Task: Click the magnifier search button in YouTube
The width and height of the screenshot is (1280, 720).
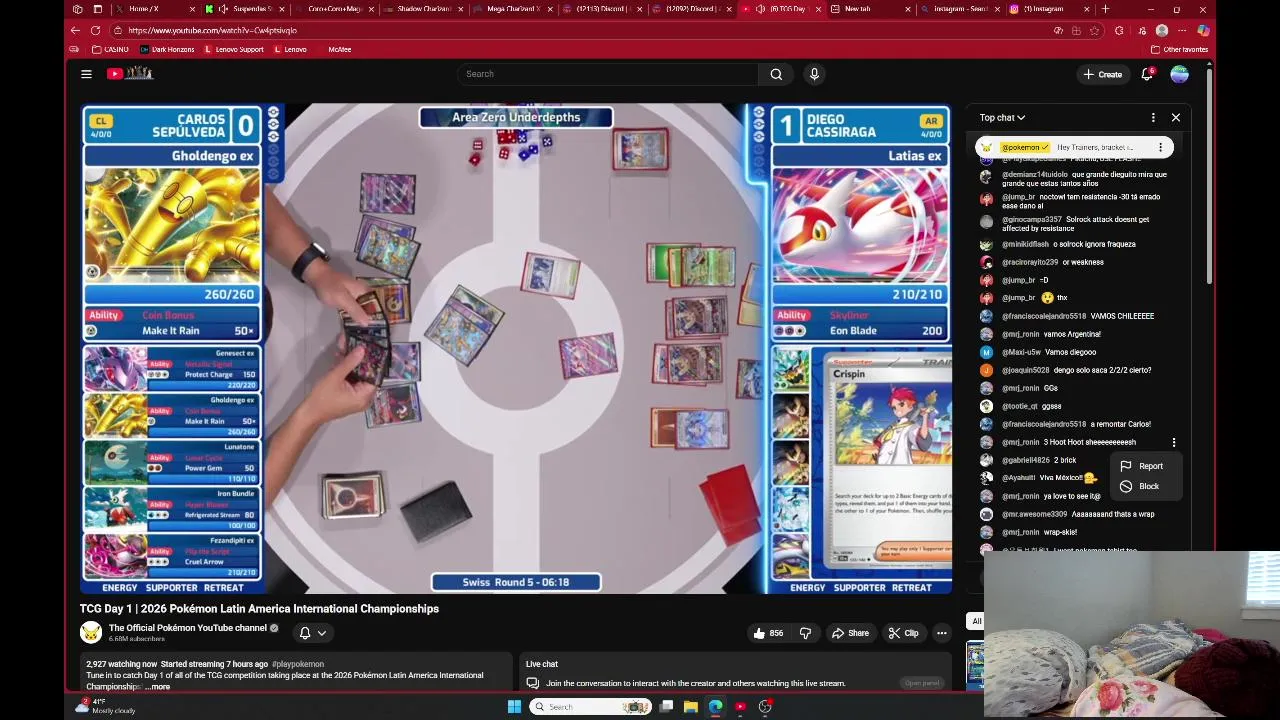Action: [x=776, y=74]
